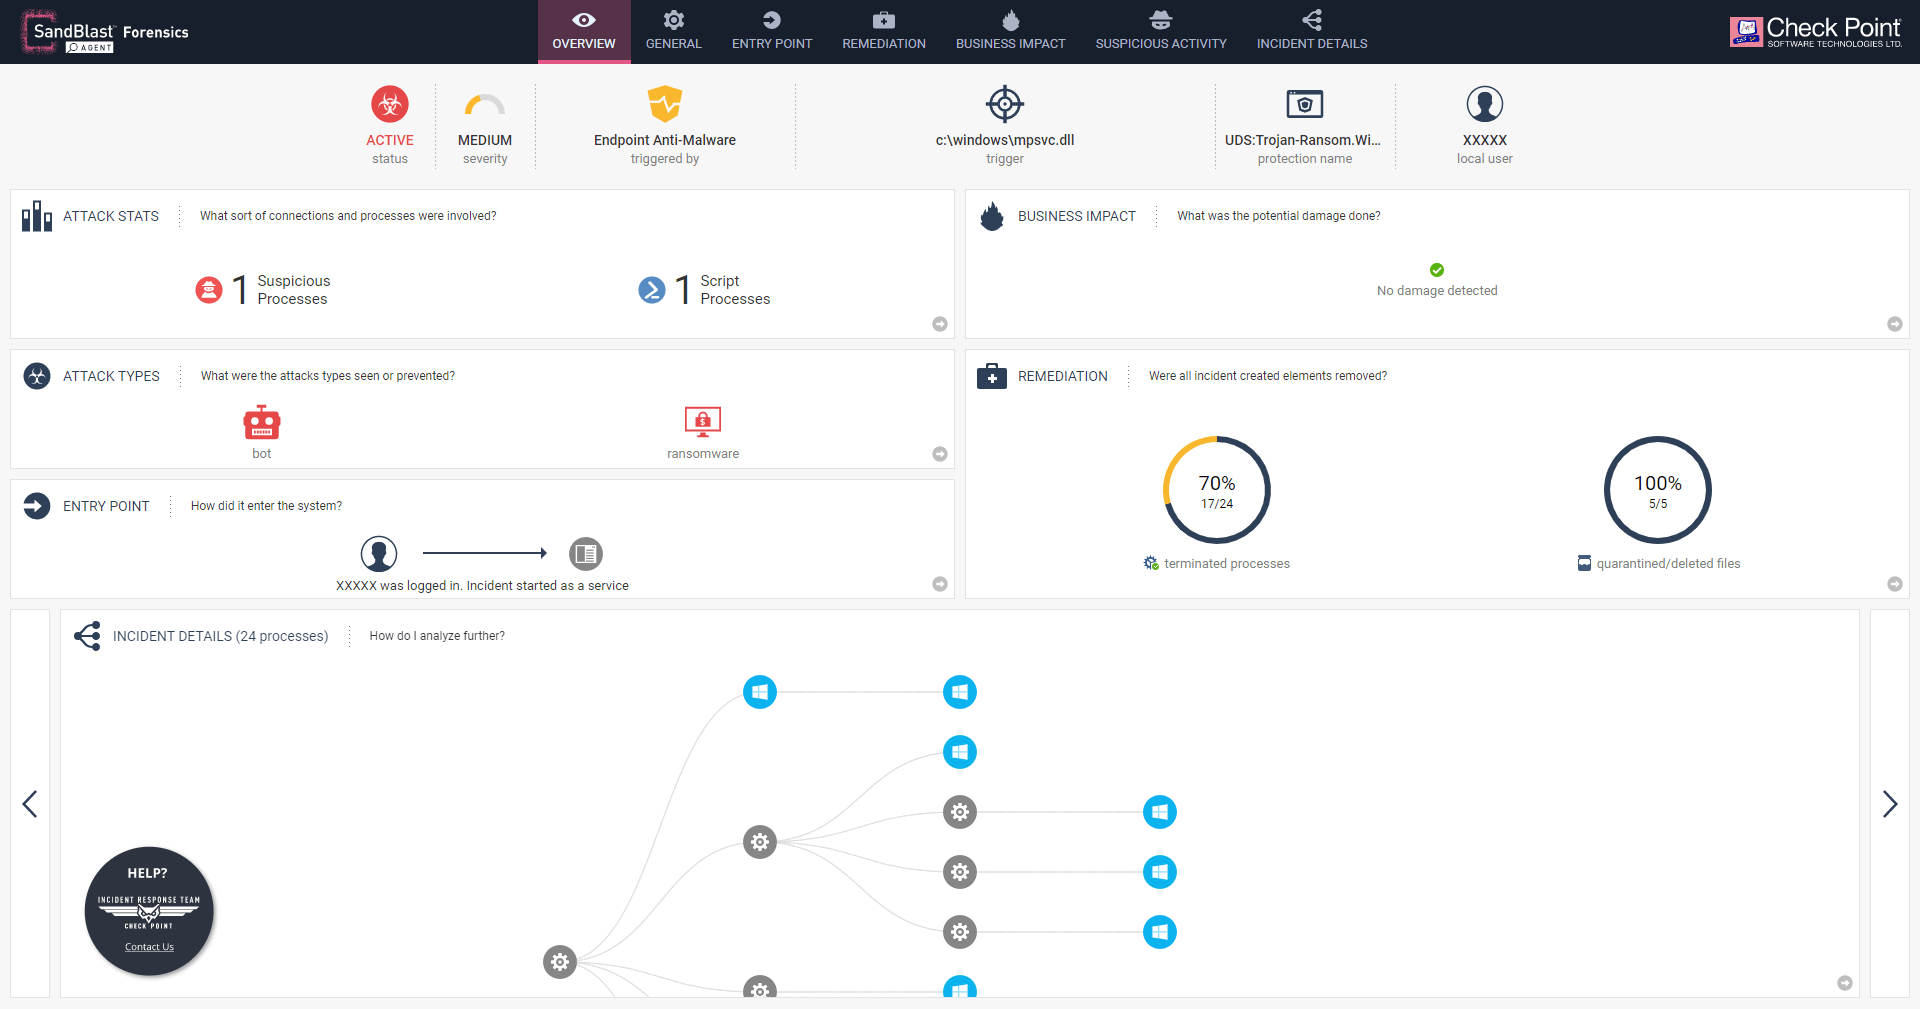Screen dimensions: 1920x1009
Task: Select the root gear process node
Action: pyautogui.click(x=560, y=962)
